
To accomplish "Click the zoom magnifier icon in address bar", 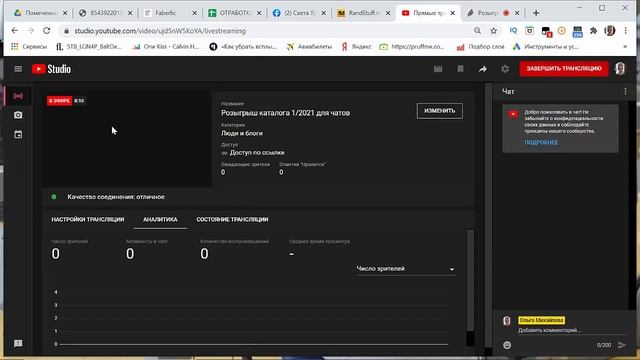I will (477, 31).
